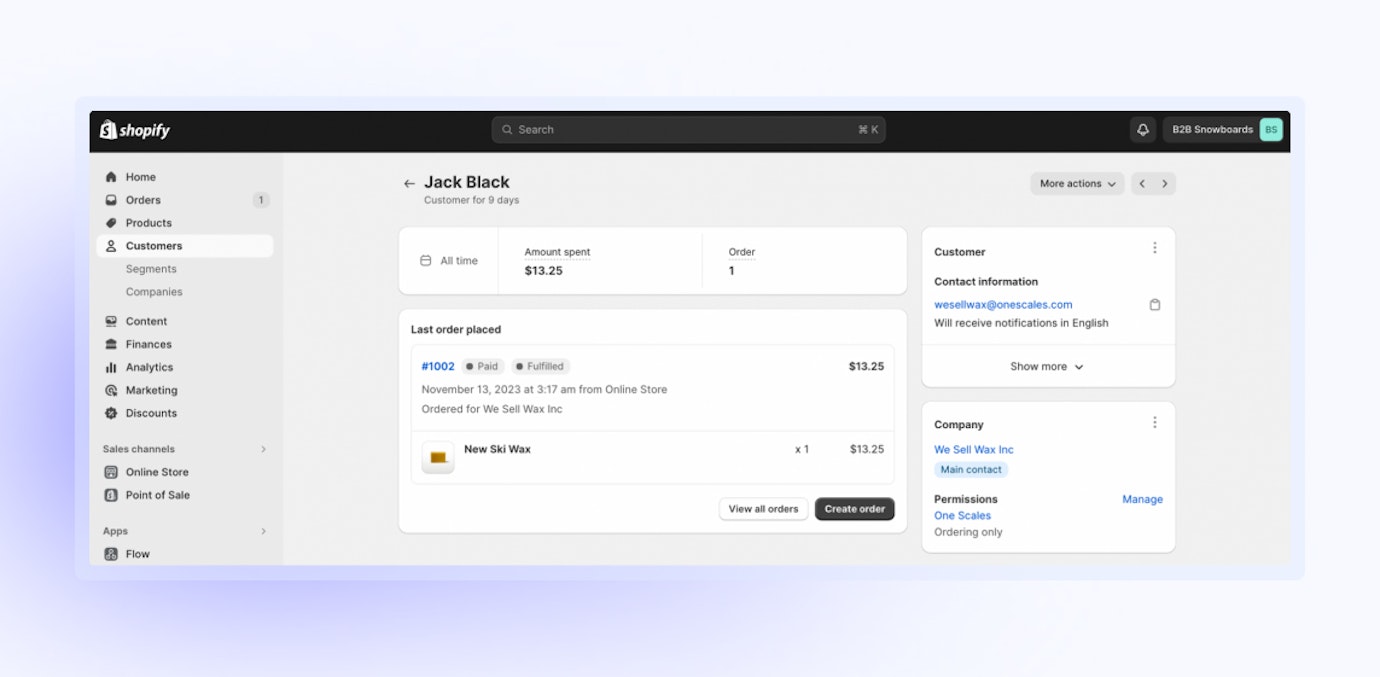This screenshot has height=677, width=1380.
Task: Click the Amount spent $13.25 value
Action: pos(544,271)
